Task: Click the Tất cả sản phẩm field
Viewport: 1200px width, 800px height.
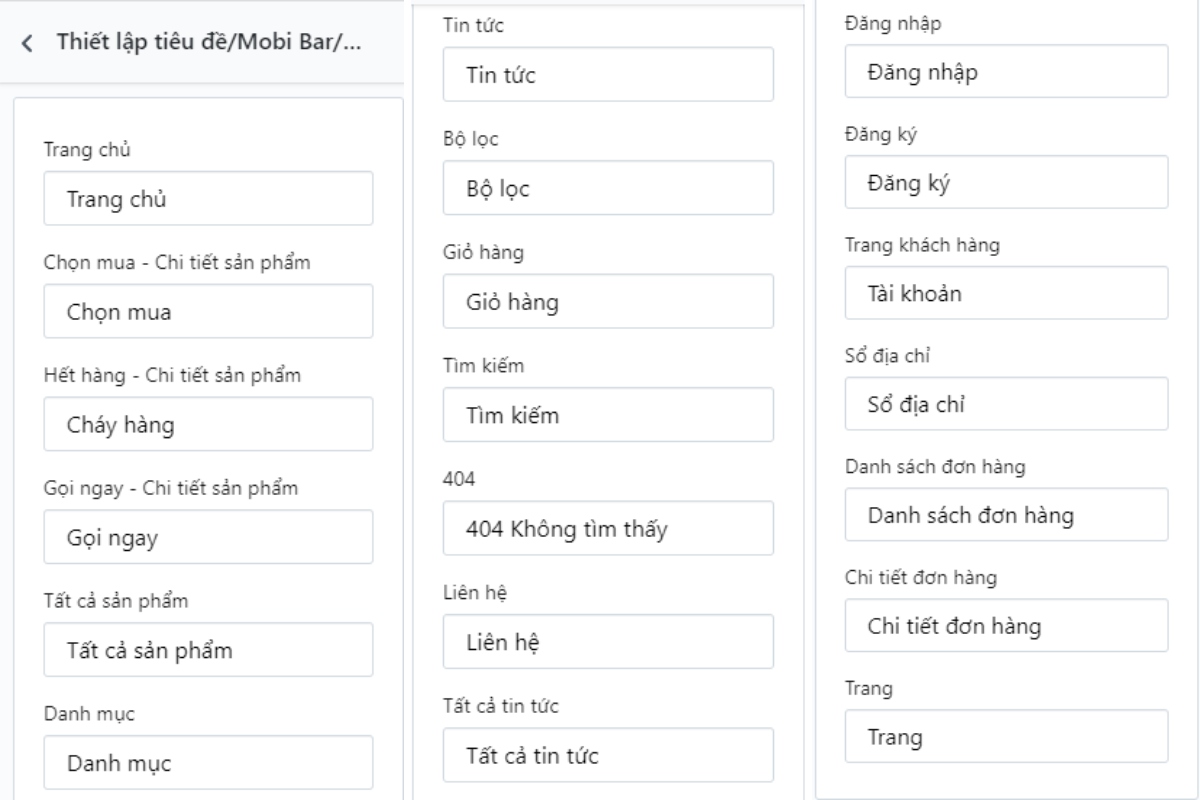Action: click(208, 650)
